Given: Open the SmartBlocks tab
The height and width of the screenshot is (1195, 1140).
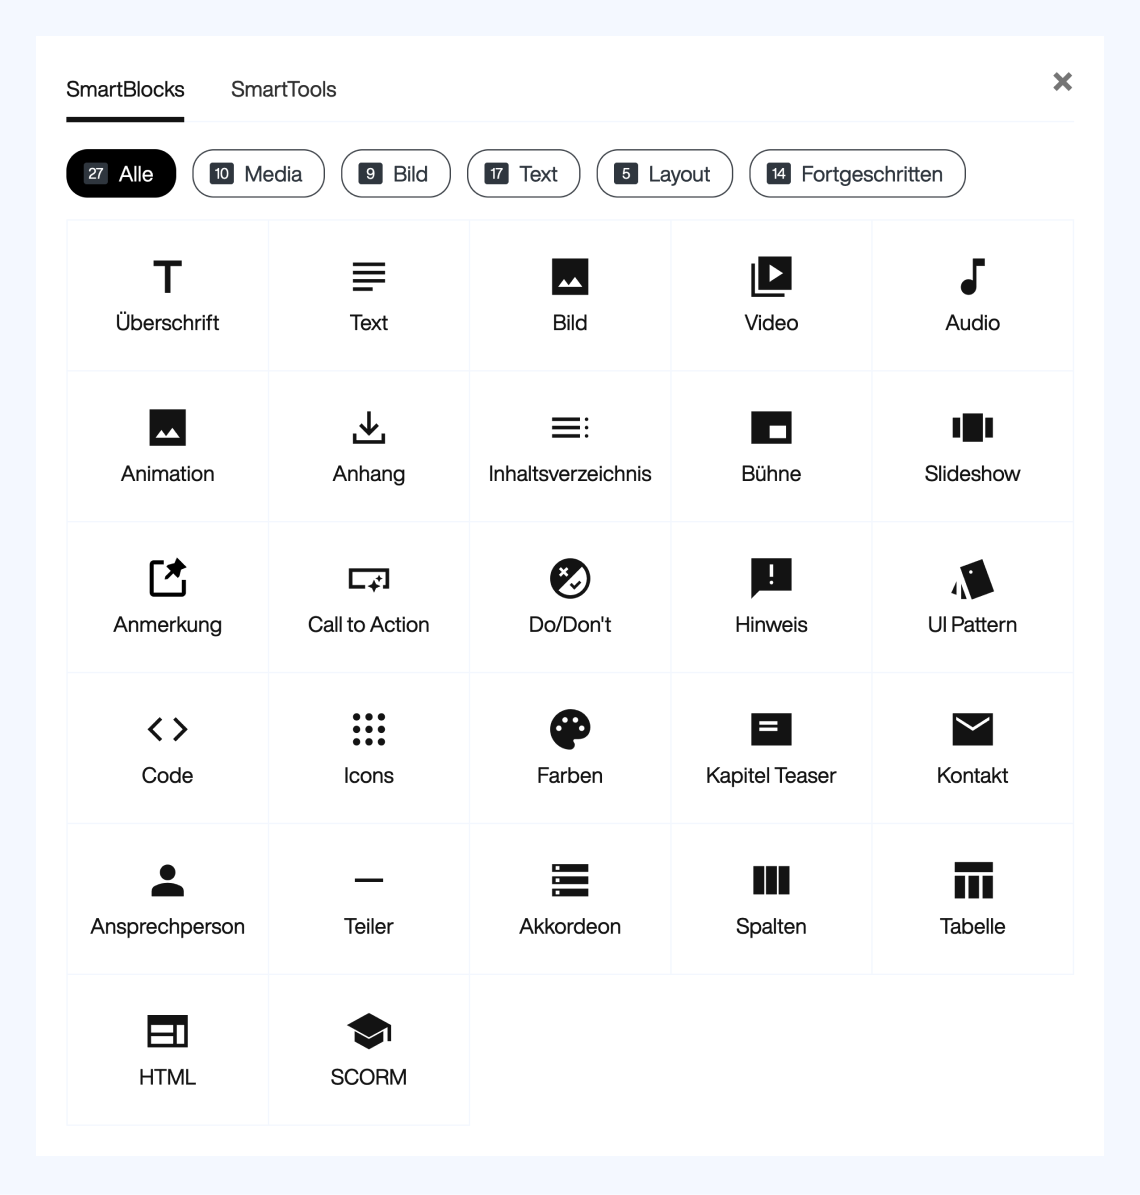Looking at the screenshot, I should click(125, 90).
